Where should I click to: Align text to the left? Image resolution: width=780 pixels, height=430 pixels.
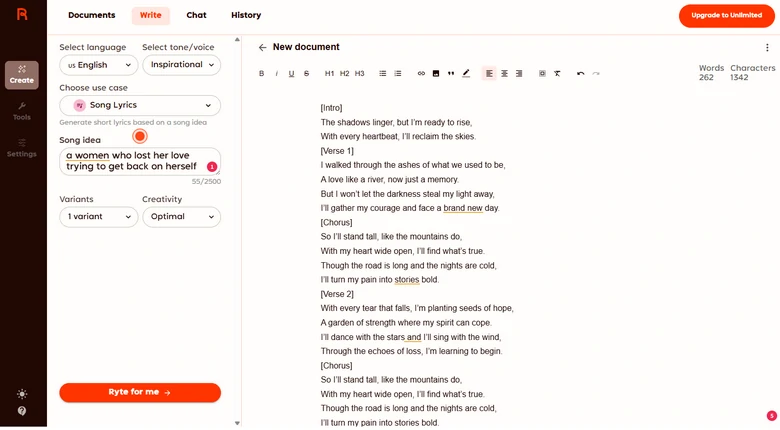[x=489, y=74]
